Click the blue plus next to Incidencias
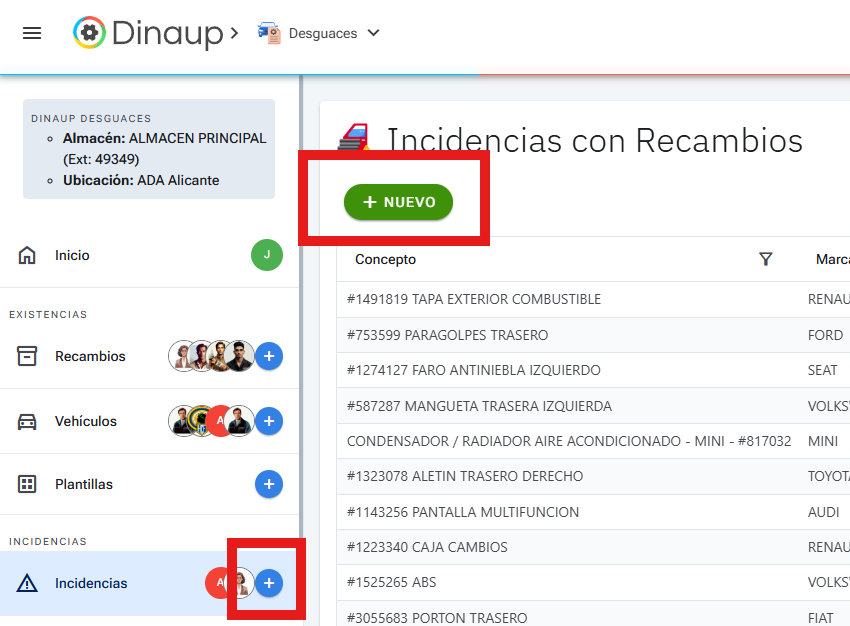This screenshot has width=850, height=626. pos(268,582)
